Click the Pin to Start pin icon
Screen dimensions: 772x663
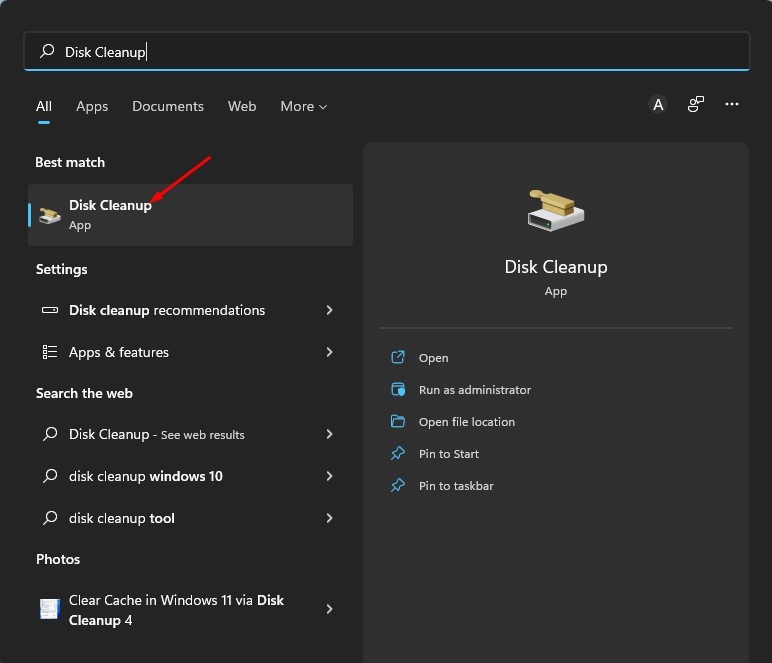click(398, 454)
